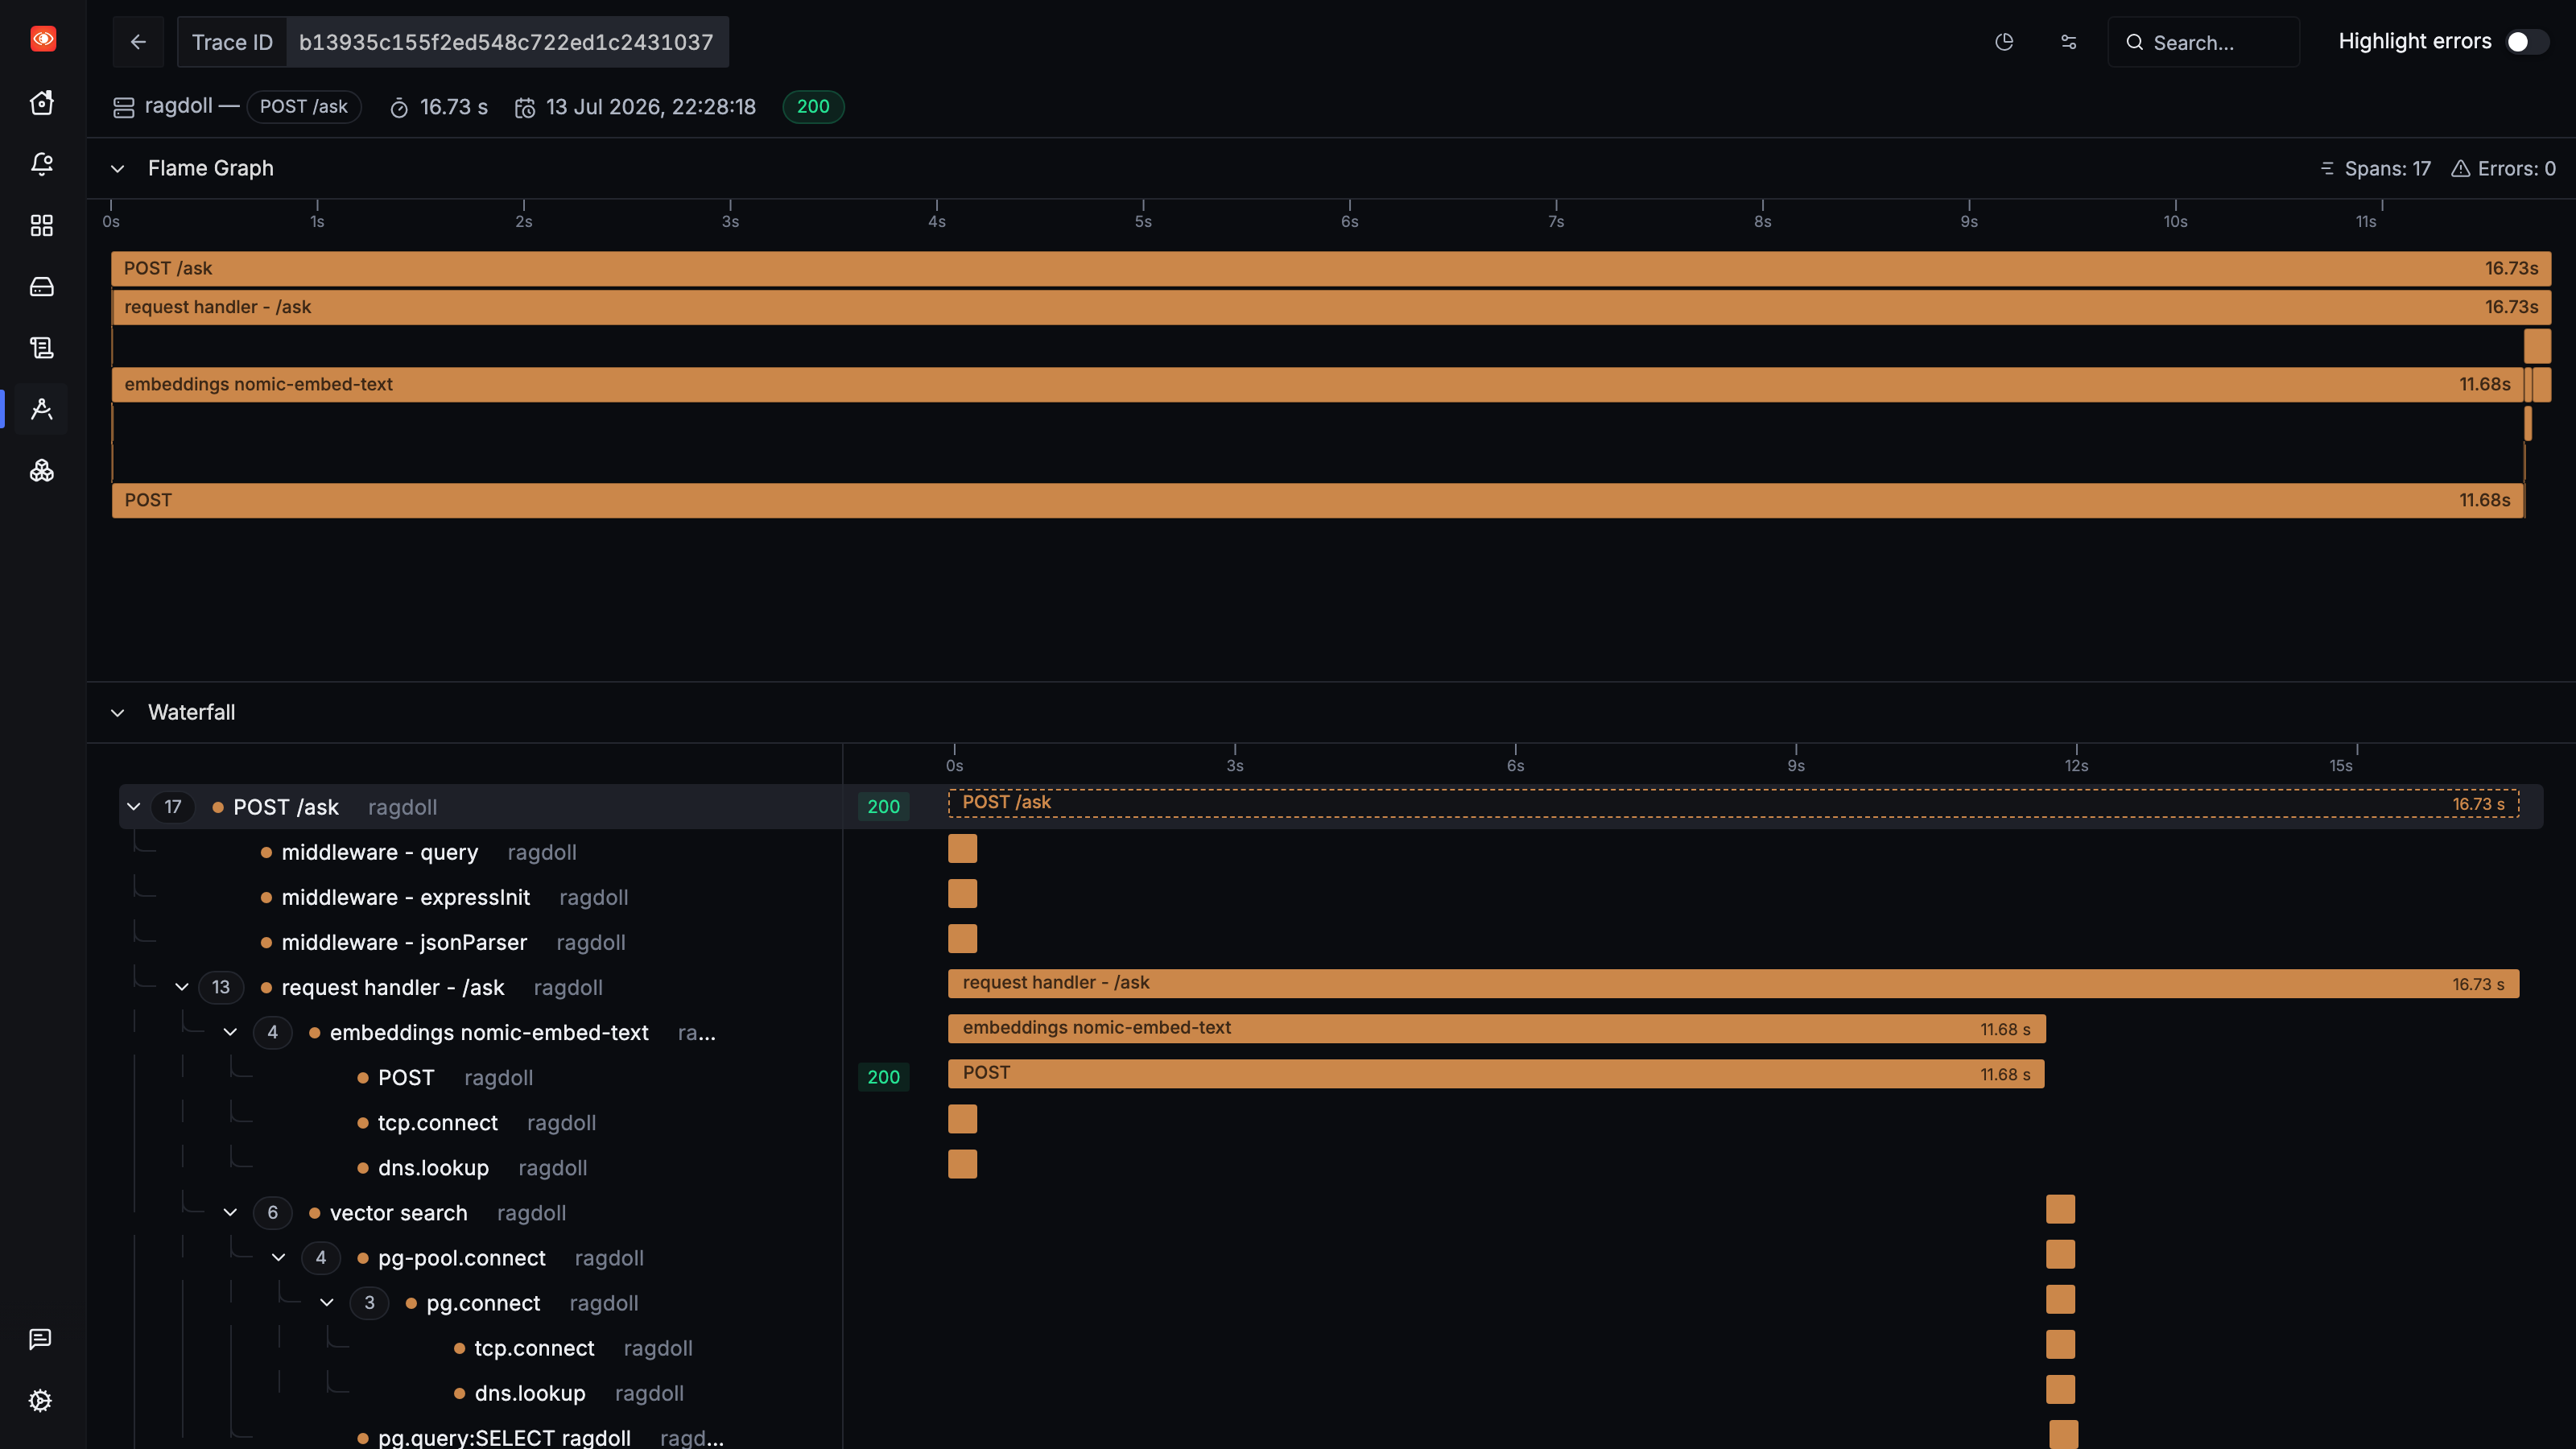Click the 200 badge on the POST row

[884, 1077]
